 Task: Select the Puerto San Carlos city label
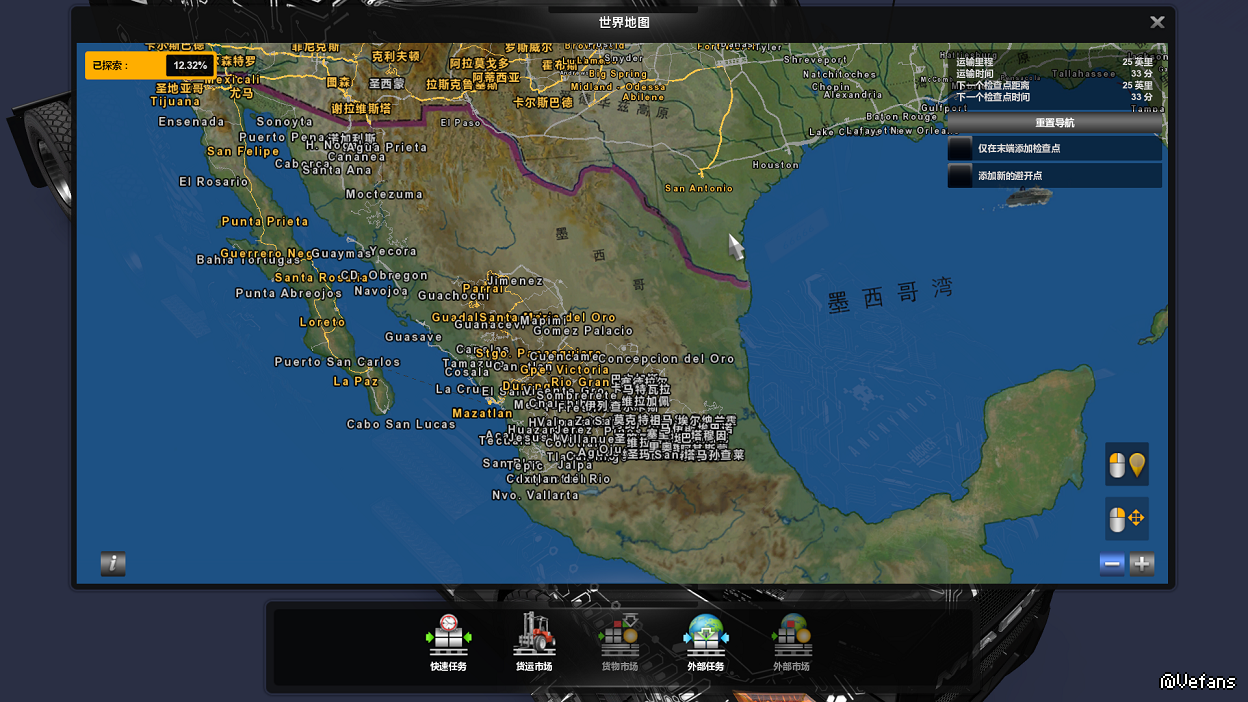(x=337, y=362)
